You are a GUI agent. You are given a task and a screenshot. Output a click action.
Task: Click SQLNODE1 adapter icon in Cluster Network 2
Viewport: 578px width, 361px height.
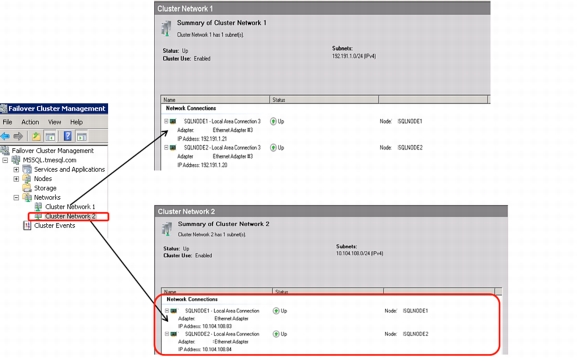point(174,310)
